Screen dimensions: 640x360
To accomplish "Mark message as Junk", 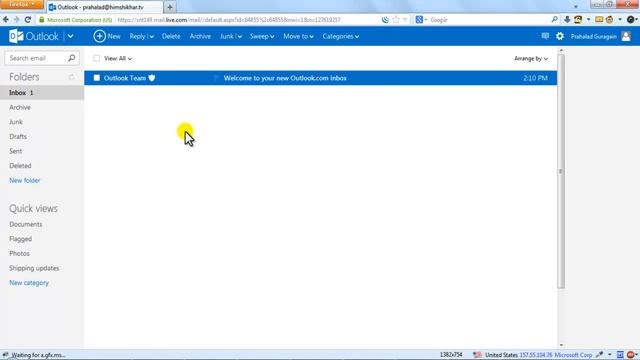I will coord(227,36).
